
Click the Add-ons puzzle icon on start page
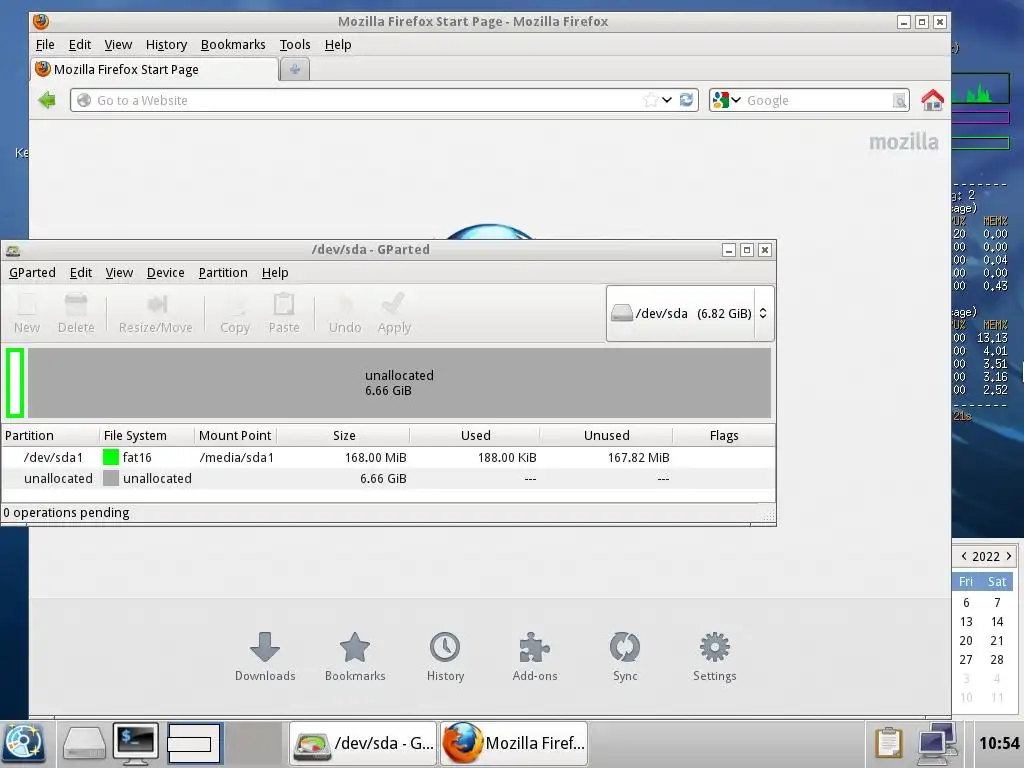tap(534, 647)
